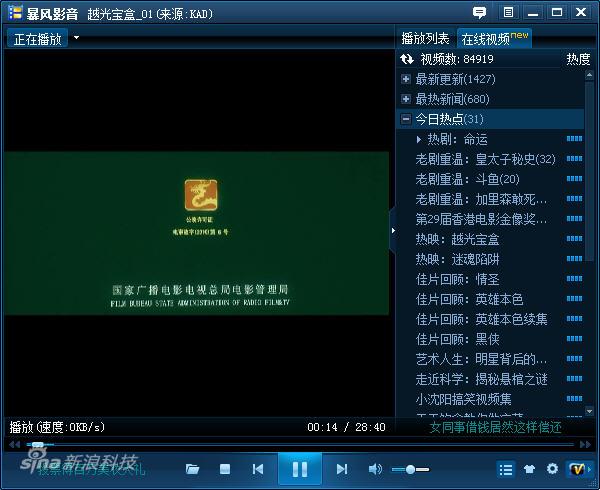Click the seek bar position handle

pyautogui.click(x=38, y=444)
